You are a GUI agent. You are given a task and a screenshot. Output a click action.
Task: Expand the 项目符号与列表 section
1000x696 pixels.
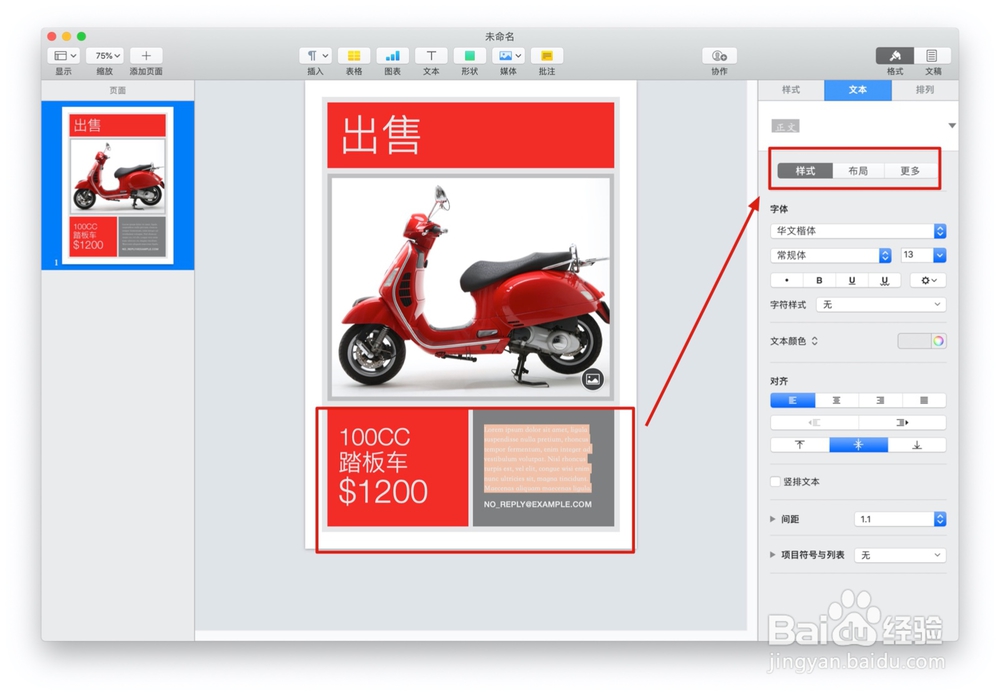(x=773, y=555)
